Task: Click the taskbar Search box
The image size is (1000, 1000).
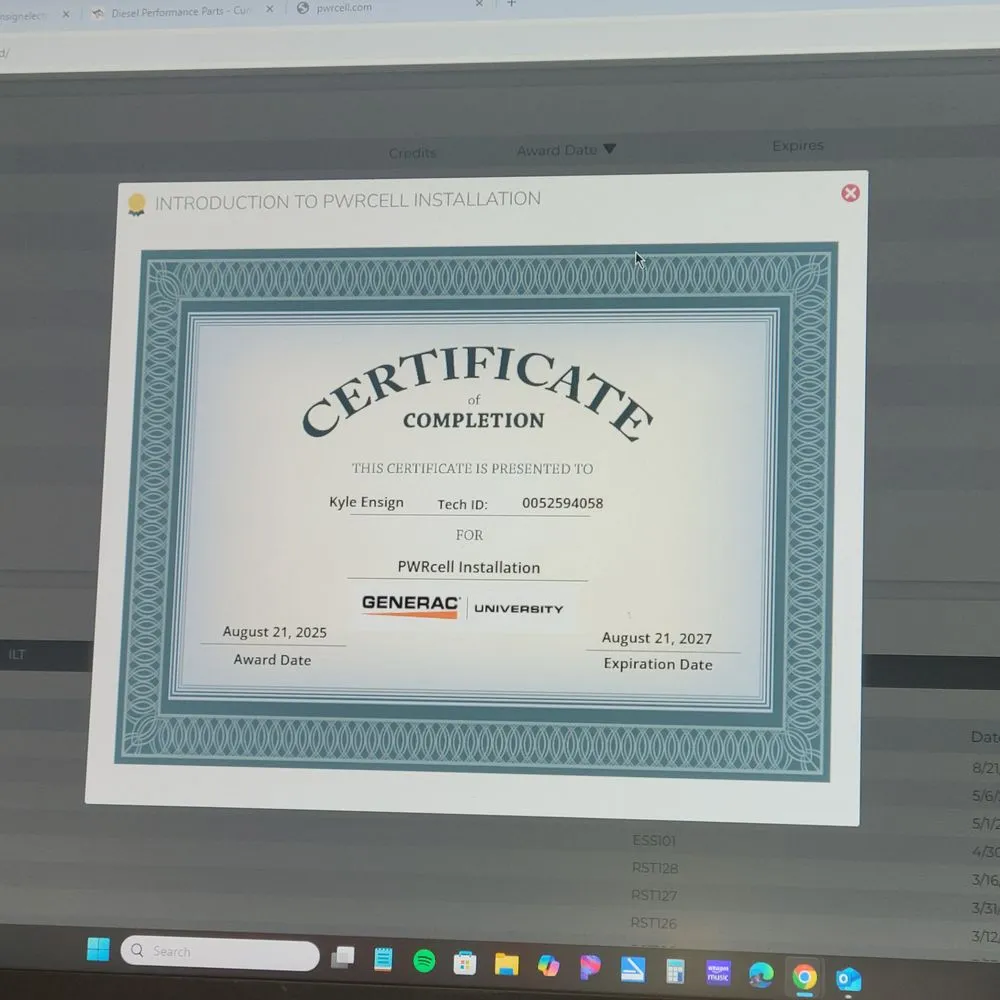Action: click(x=220, y=952)
